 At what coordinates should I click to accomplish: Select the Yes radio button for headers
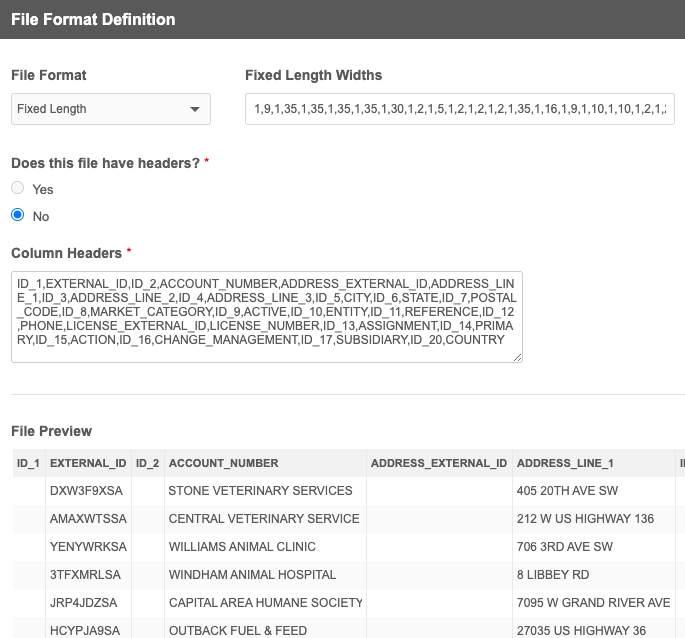pyautogui.click(x=17, y=189)
